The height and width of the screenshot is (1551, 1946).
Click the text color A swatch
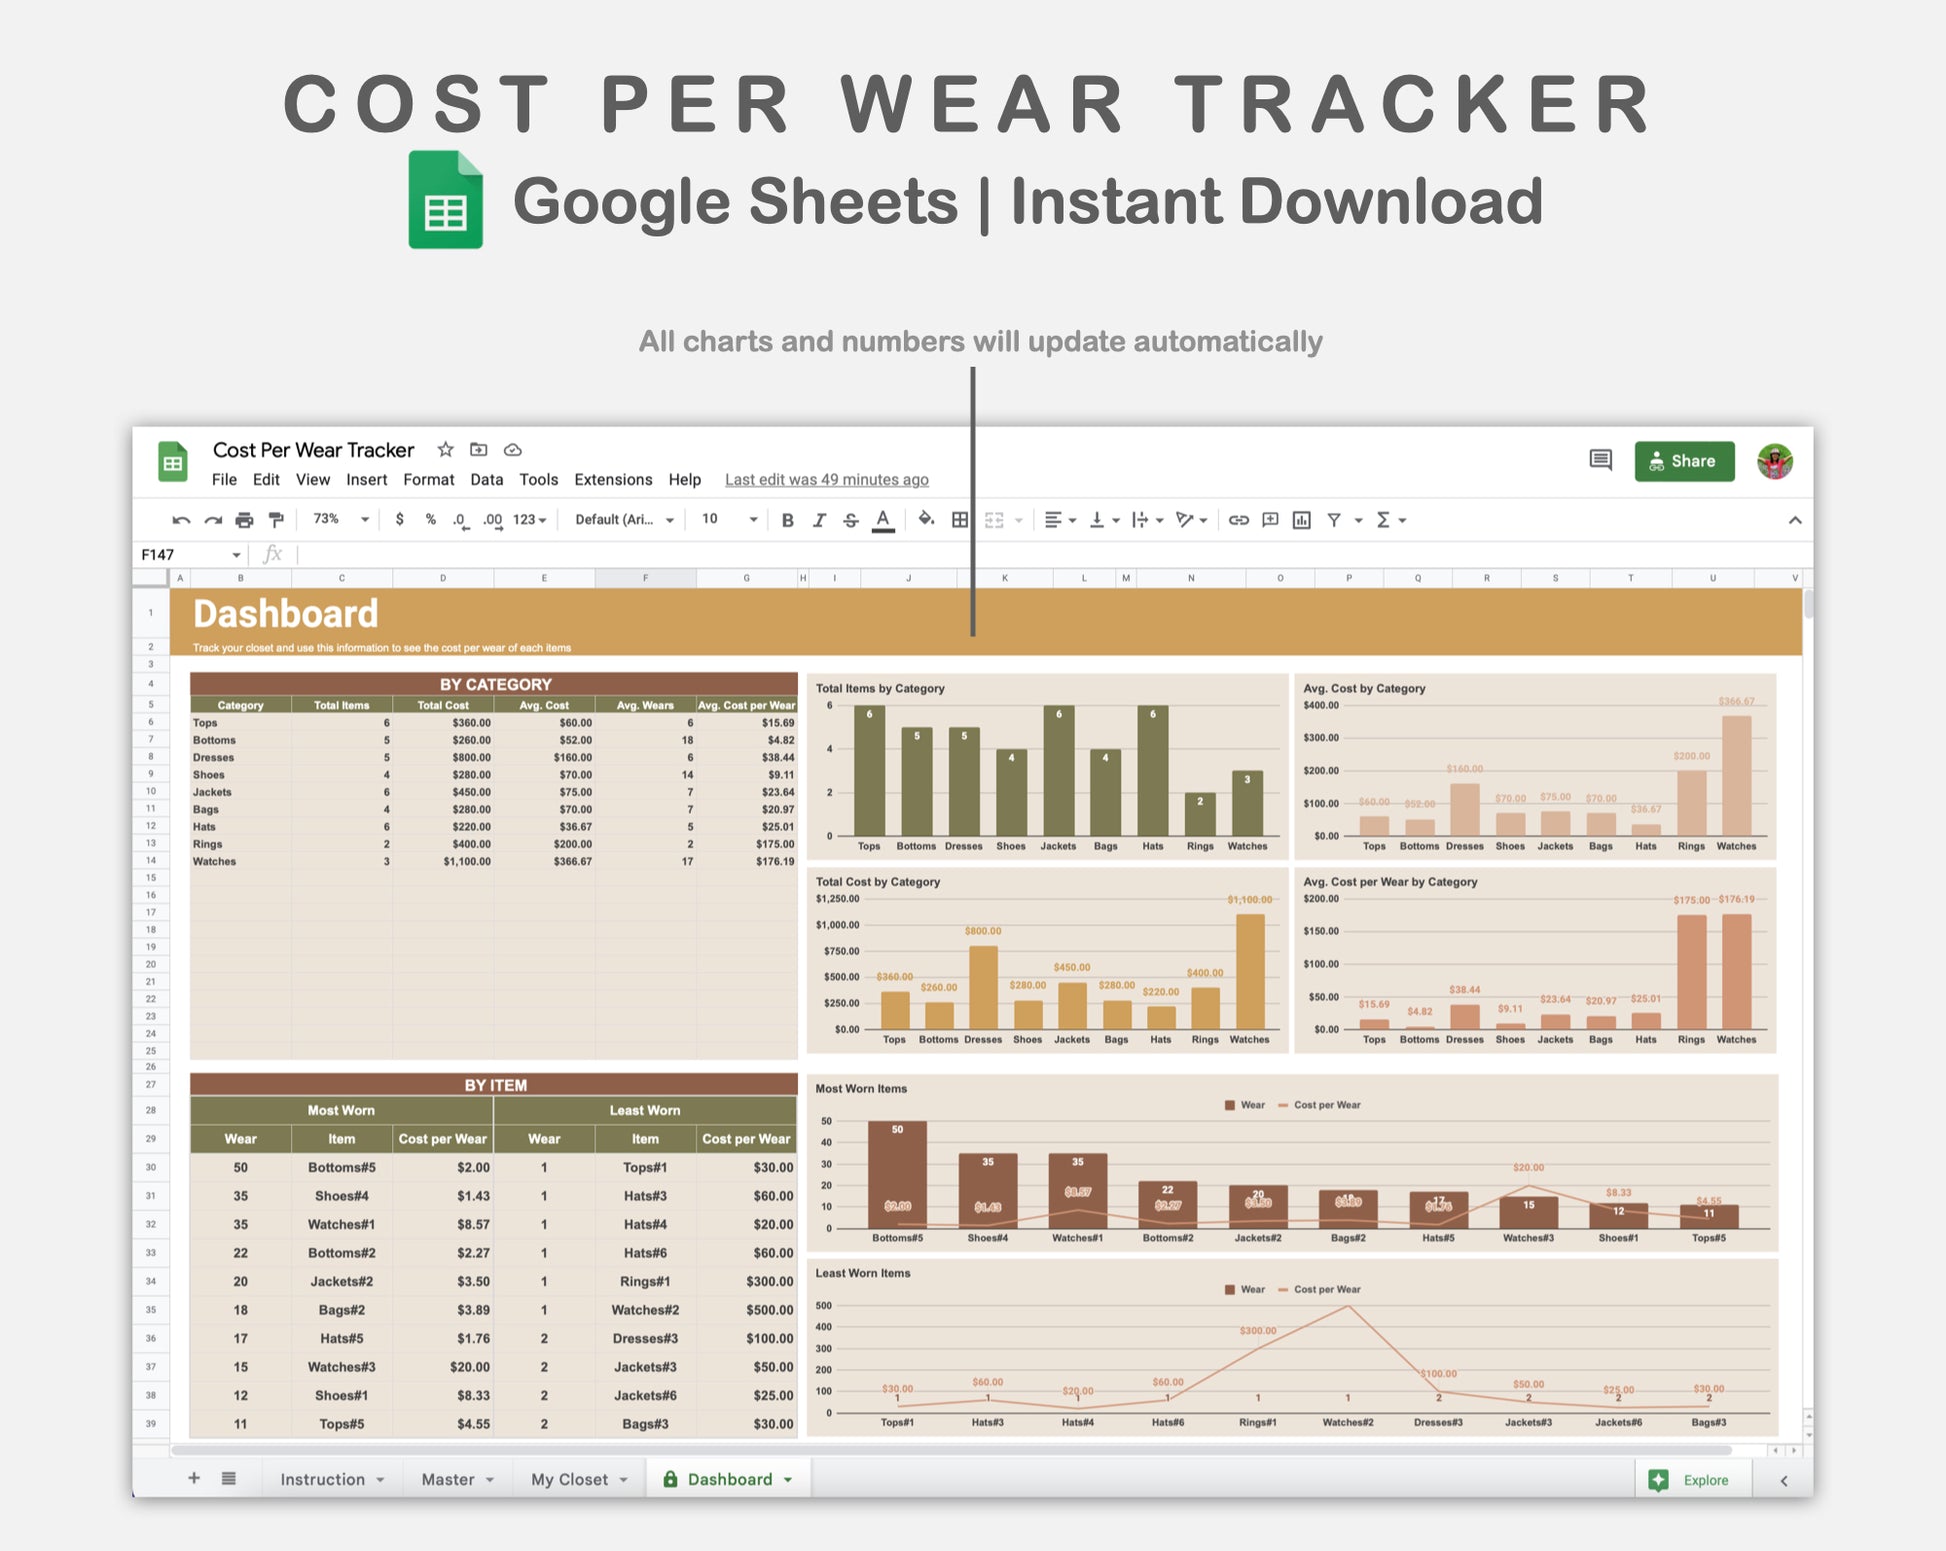point(882,520)
